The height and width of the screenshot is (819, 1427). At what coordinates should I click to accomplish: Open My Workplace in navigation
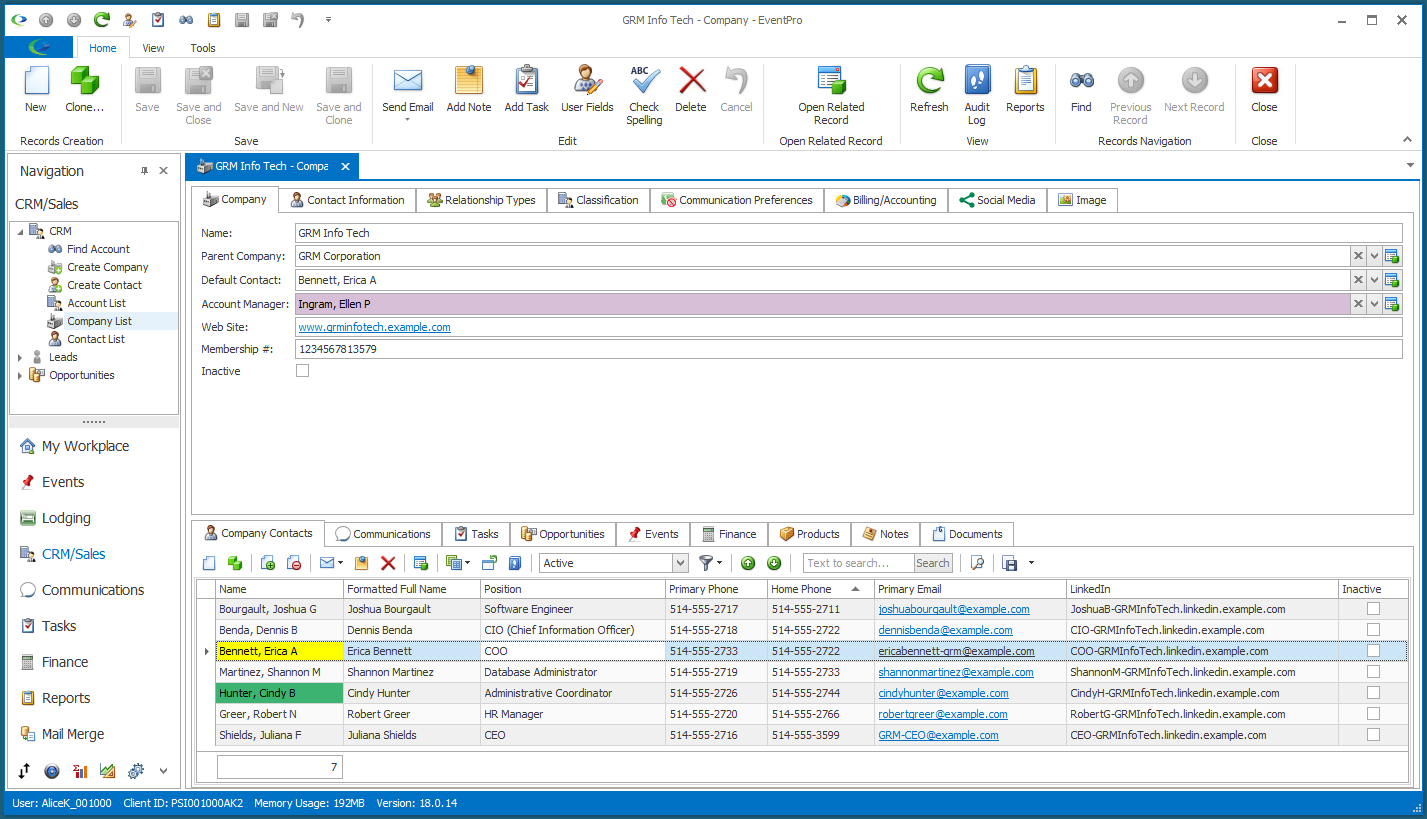point(85,446)
